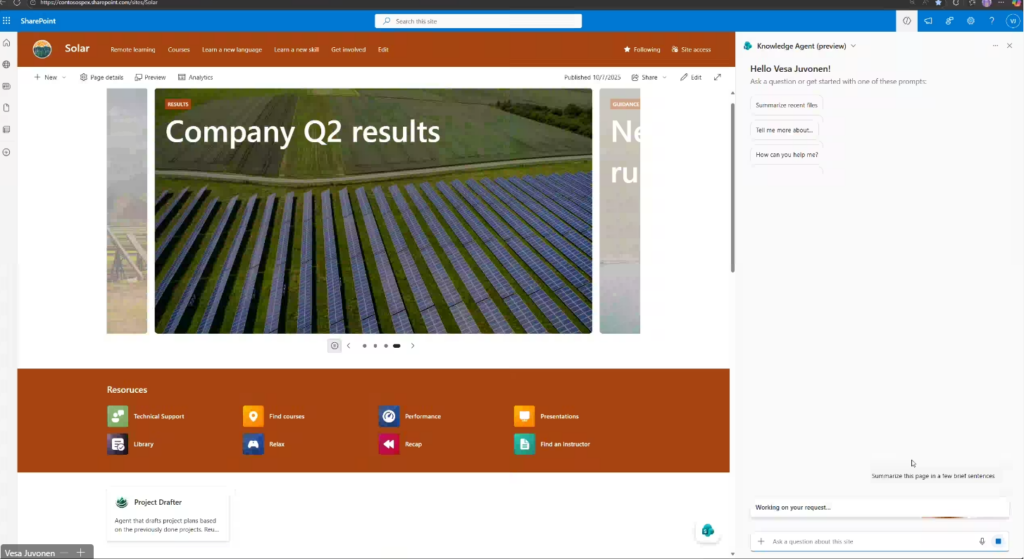Open the Performance gauge icon link
Image resolution: width=1024 pixels, height=559 pixels.
389,416
